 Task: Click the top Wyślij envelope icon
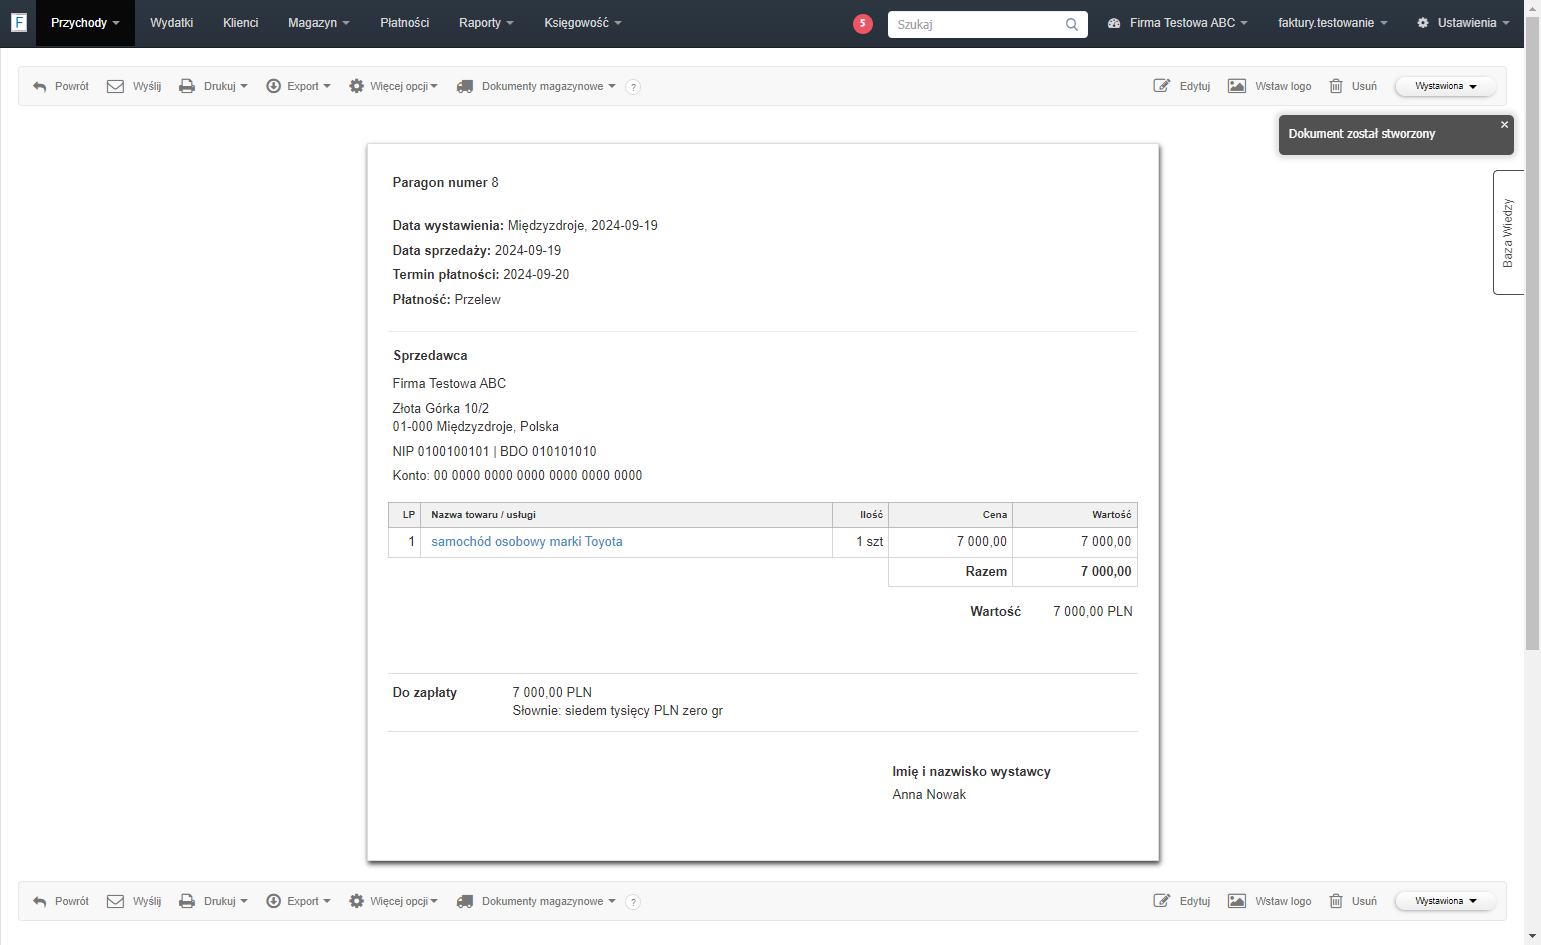point(115,87)
